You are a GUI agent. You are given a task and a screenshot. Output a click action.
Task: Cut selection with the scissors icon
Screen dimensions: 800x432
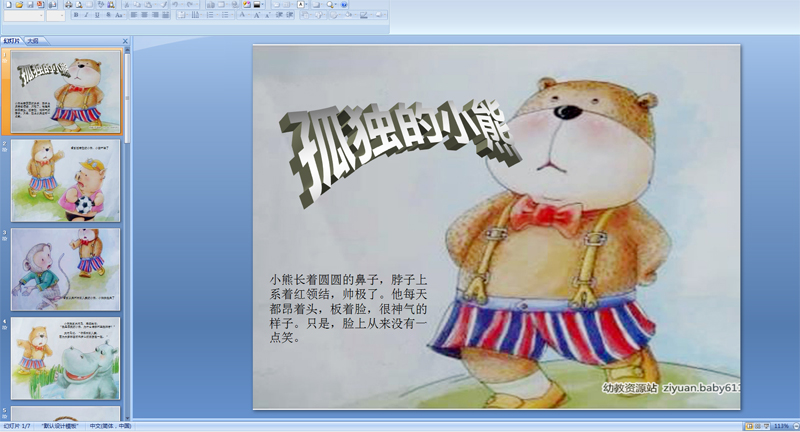coord(127,5)
